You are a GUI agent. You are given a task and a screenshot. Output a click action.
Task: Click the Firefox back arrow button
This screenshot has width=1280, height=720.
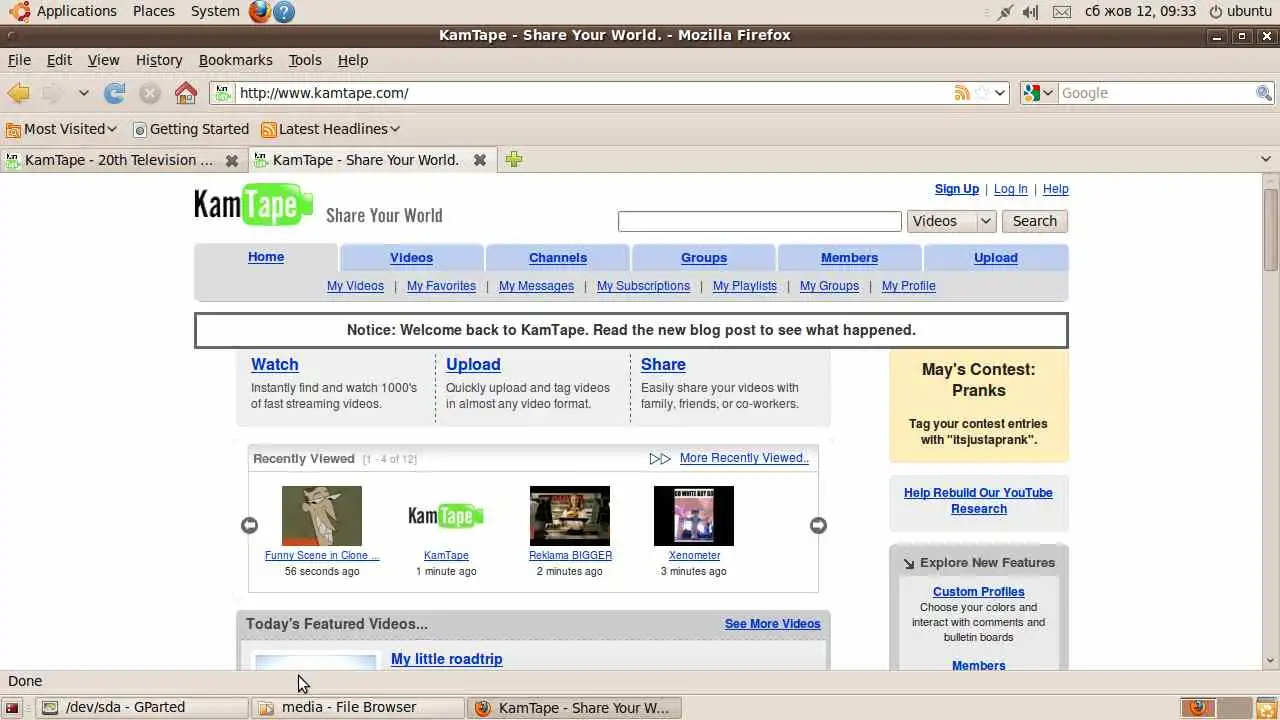(18, 93)
